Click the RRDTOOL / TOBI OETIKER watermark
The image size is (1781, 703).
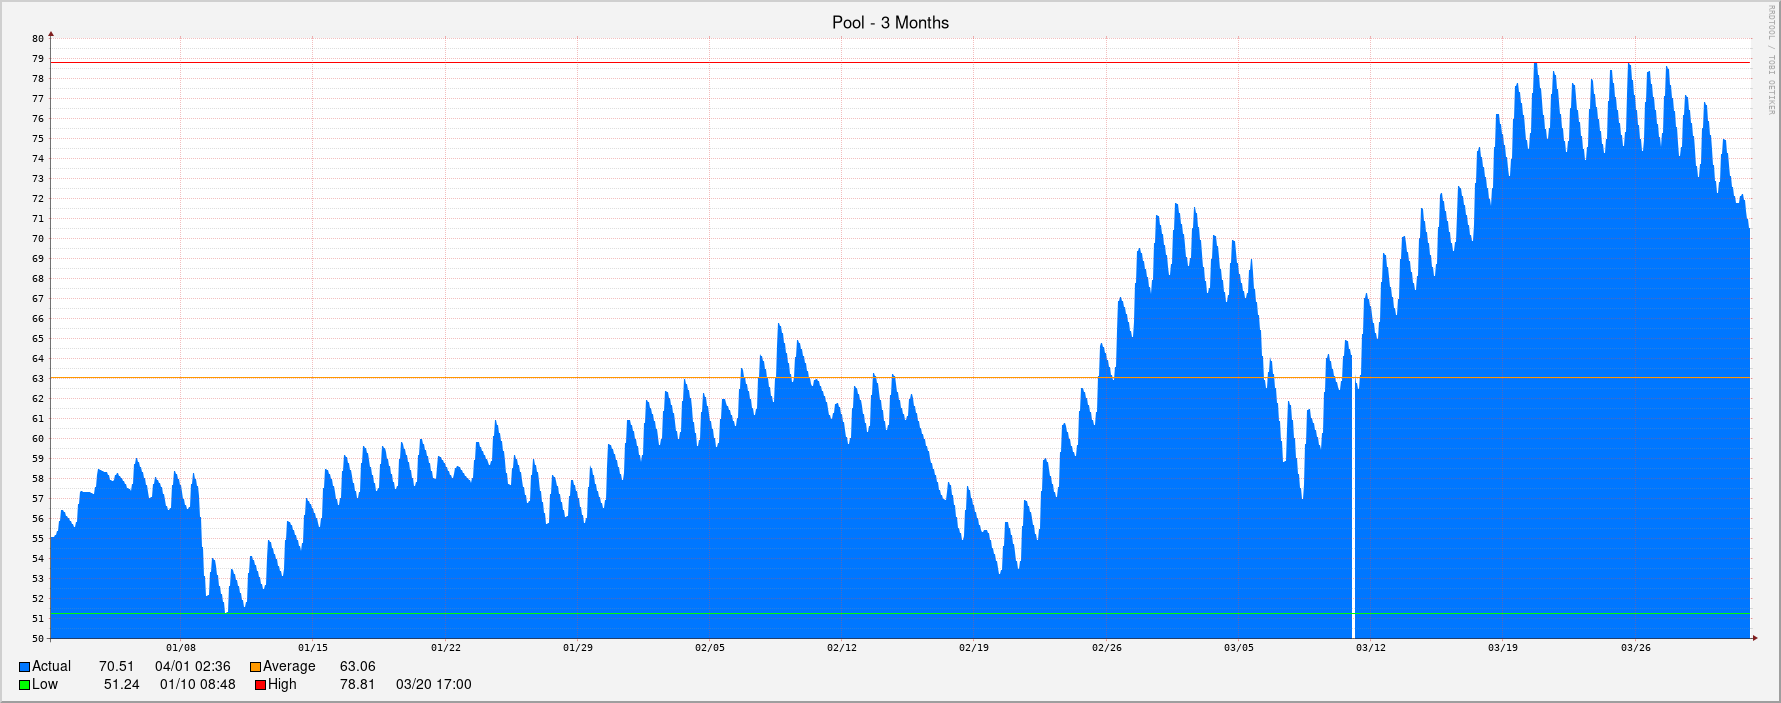[x=1770, y=60]
